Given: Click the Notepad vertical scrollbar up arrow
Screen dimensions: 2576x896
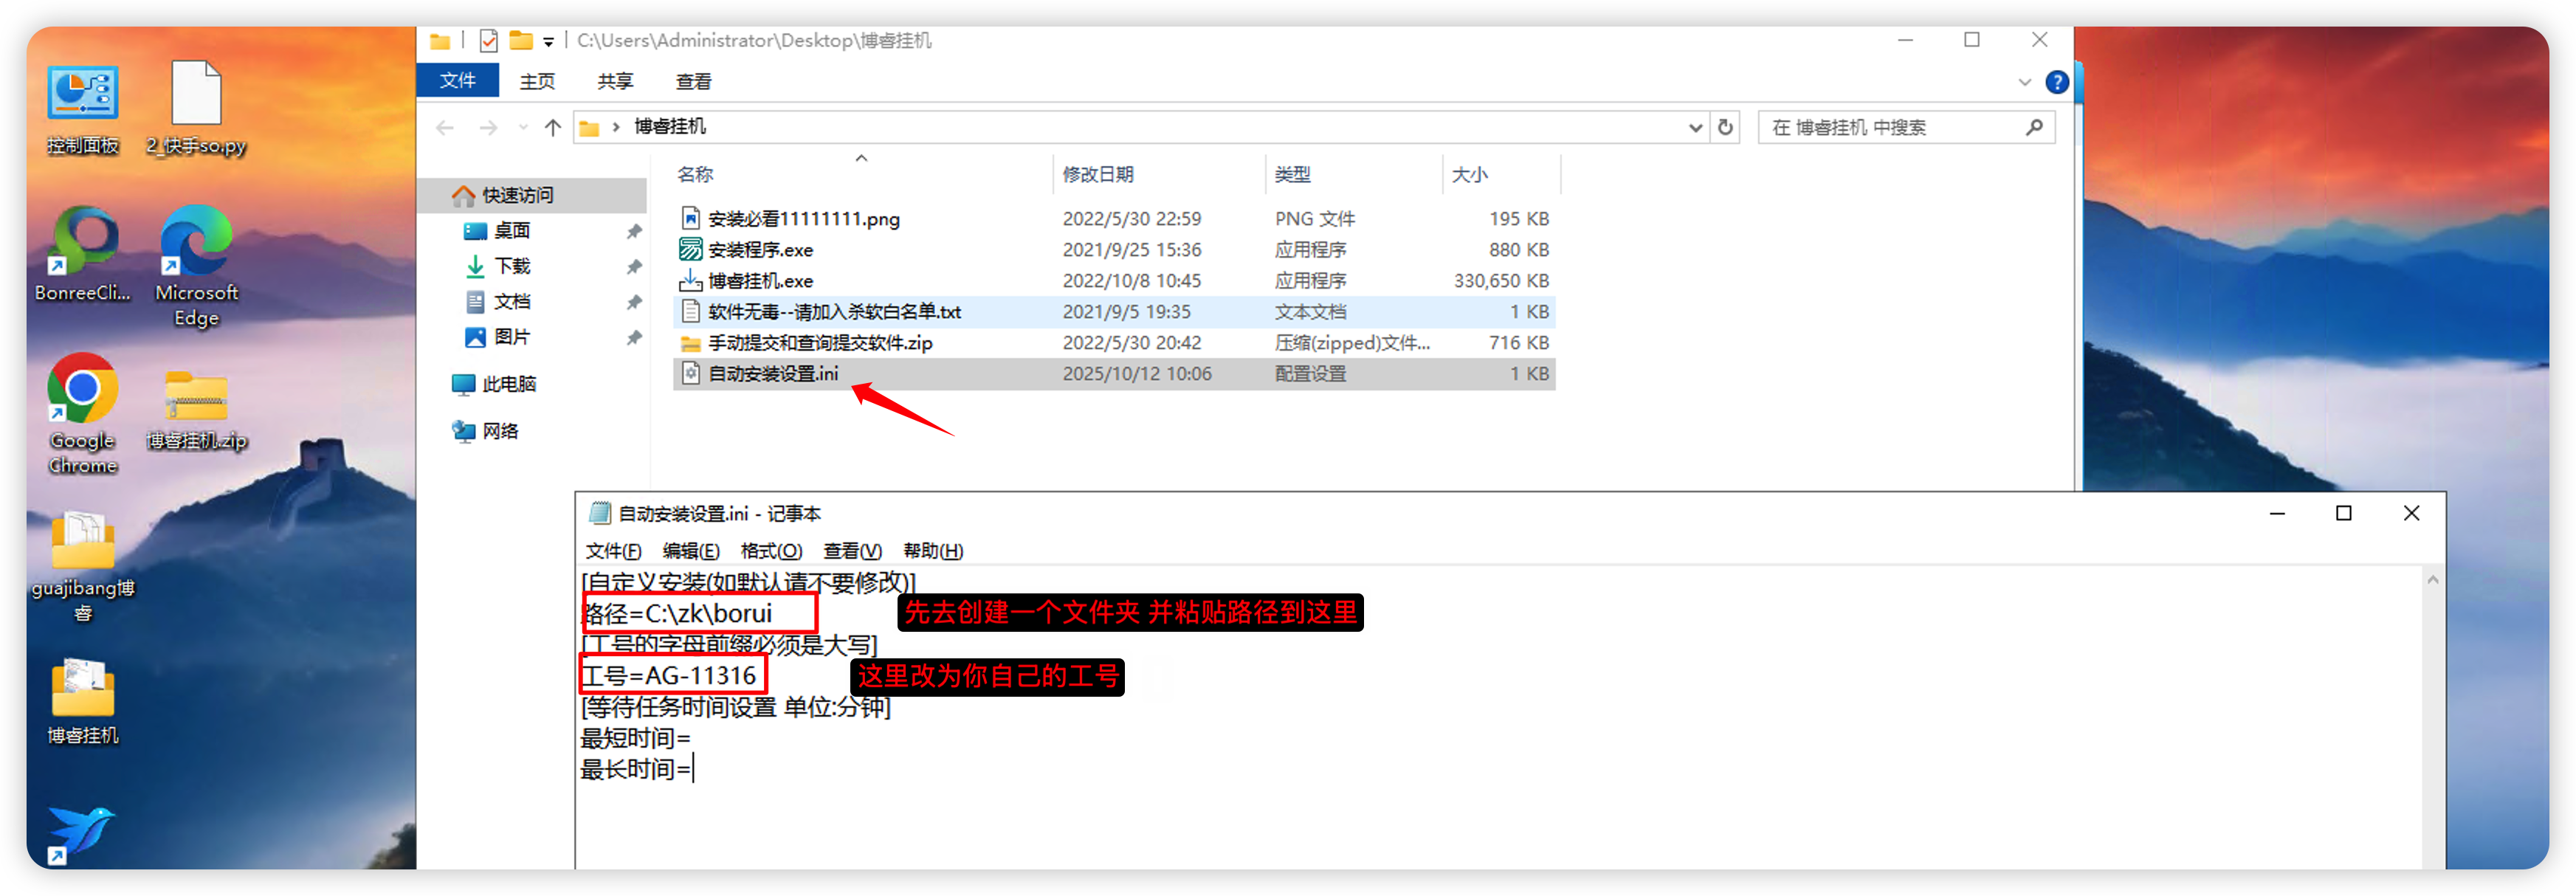Looking at the screenshot, I should [x=2432, y=580].
